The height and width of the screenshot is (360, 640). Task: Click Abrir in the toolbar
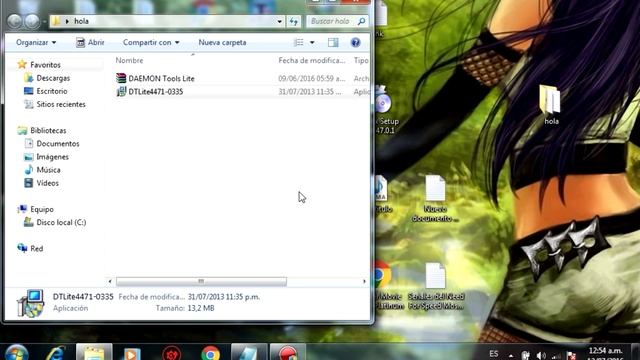[x=90, y=42]
